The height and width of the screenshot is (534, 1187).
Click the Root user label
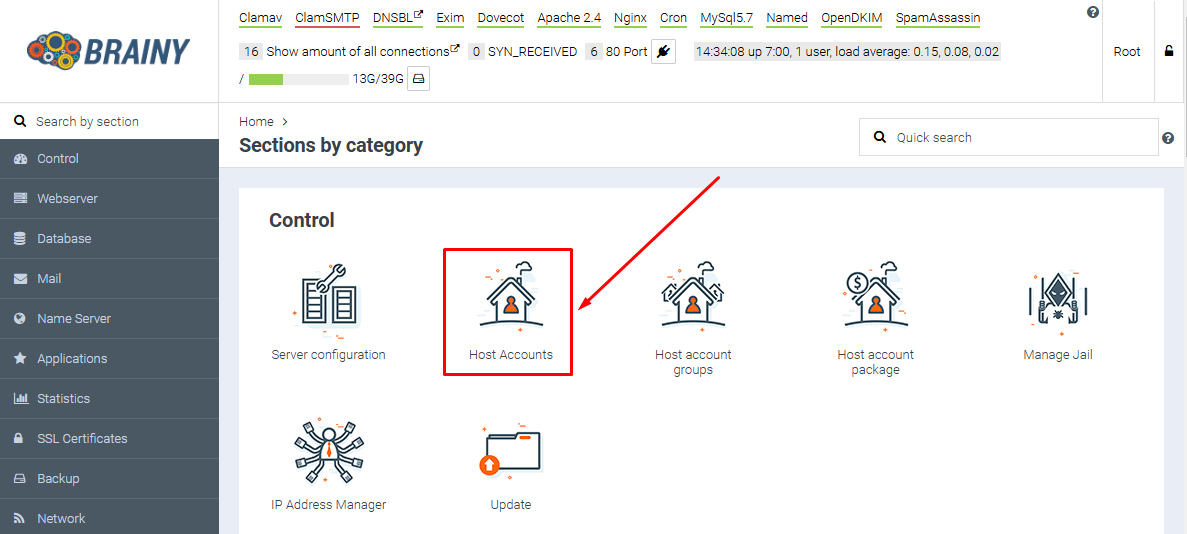(1127, 52)
